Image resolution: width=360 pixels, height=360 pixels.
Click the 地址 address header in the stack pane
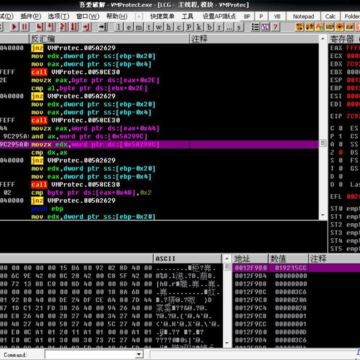pos(250,258)
